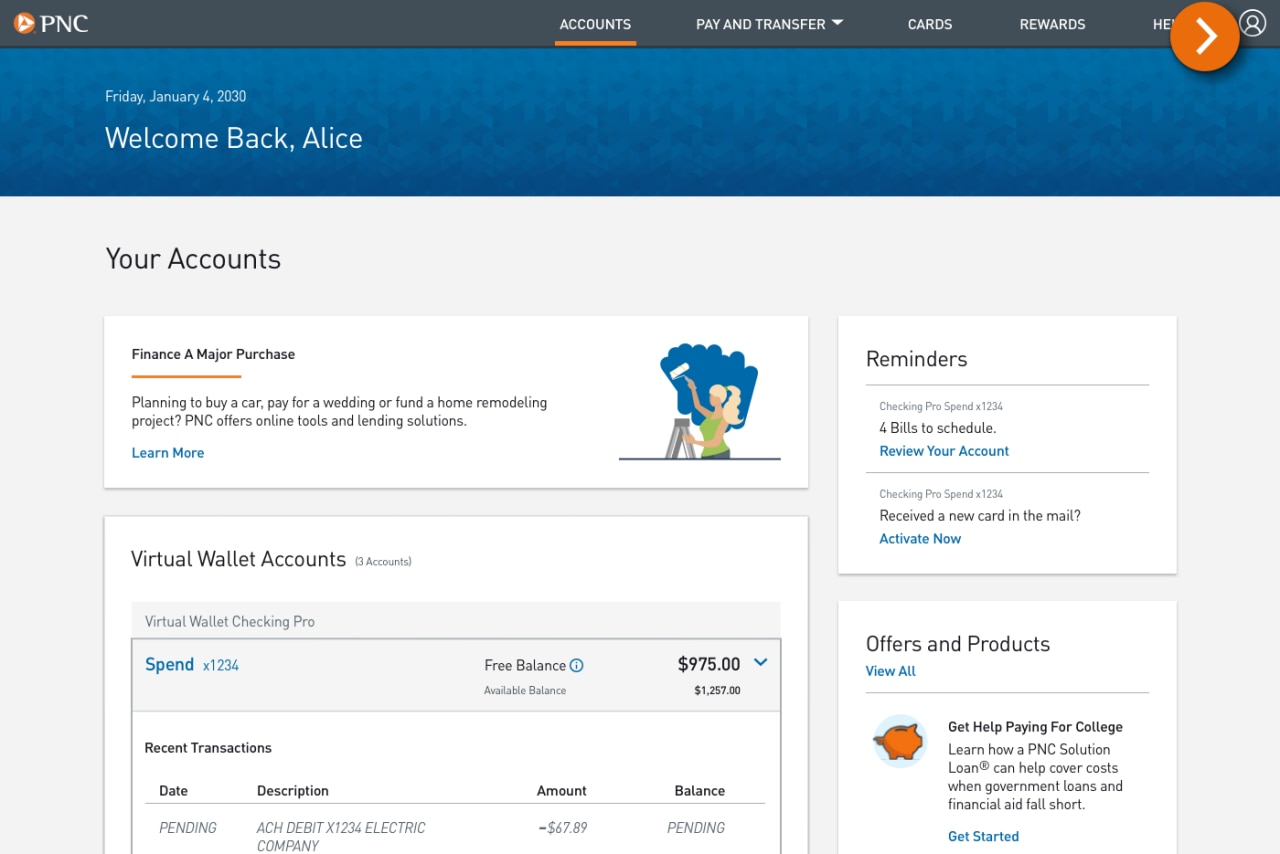Click the underline indicator below Finance A Major Purchase
This screenshot has width=1280, height=854.
(185, 375)
